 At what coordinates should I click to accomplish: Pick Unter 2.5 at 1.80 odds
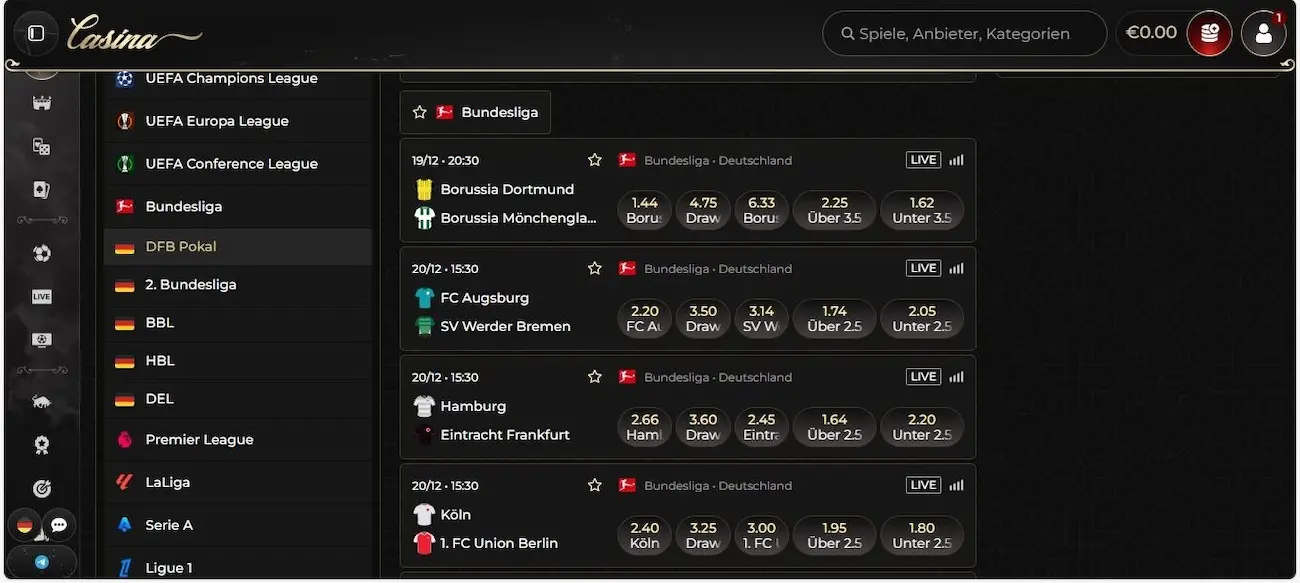(x=922, y=535)
